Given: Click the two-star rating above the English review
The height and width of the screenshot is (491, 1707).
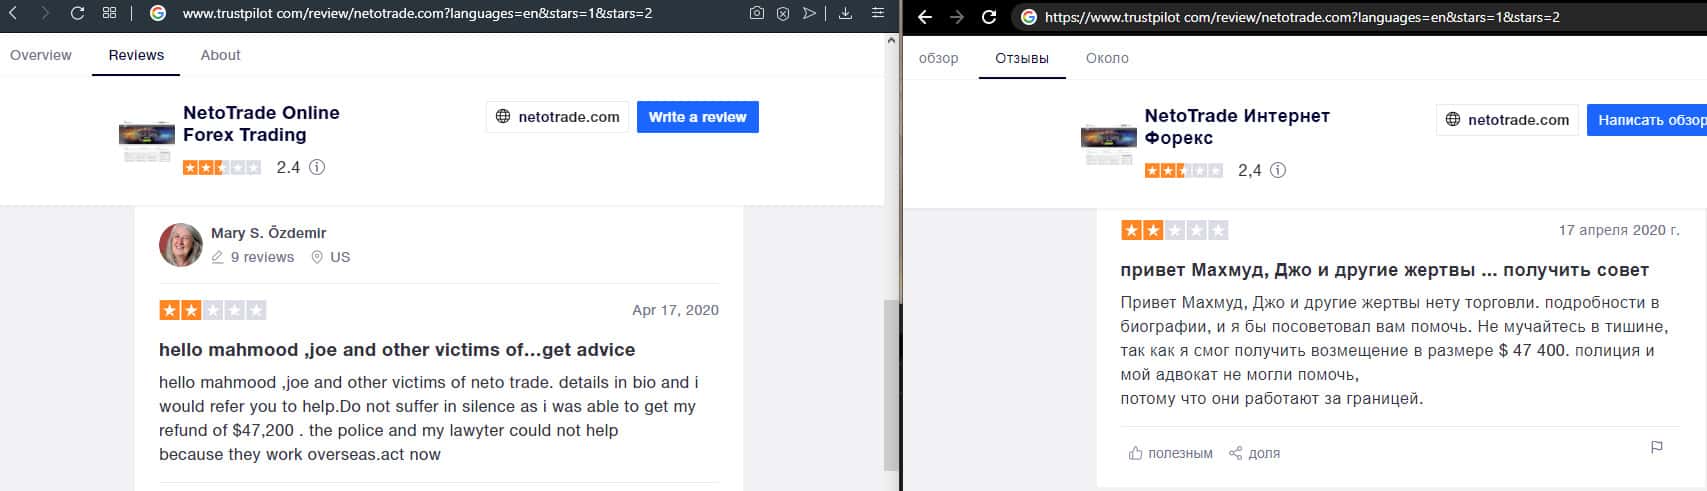Looking at the screenshot, I should [213, 310].
